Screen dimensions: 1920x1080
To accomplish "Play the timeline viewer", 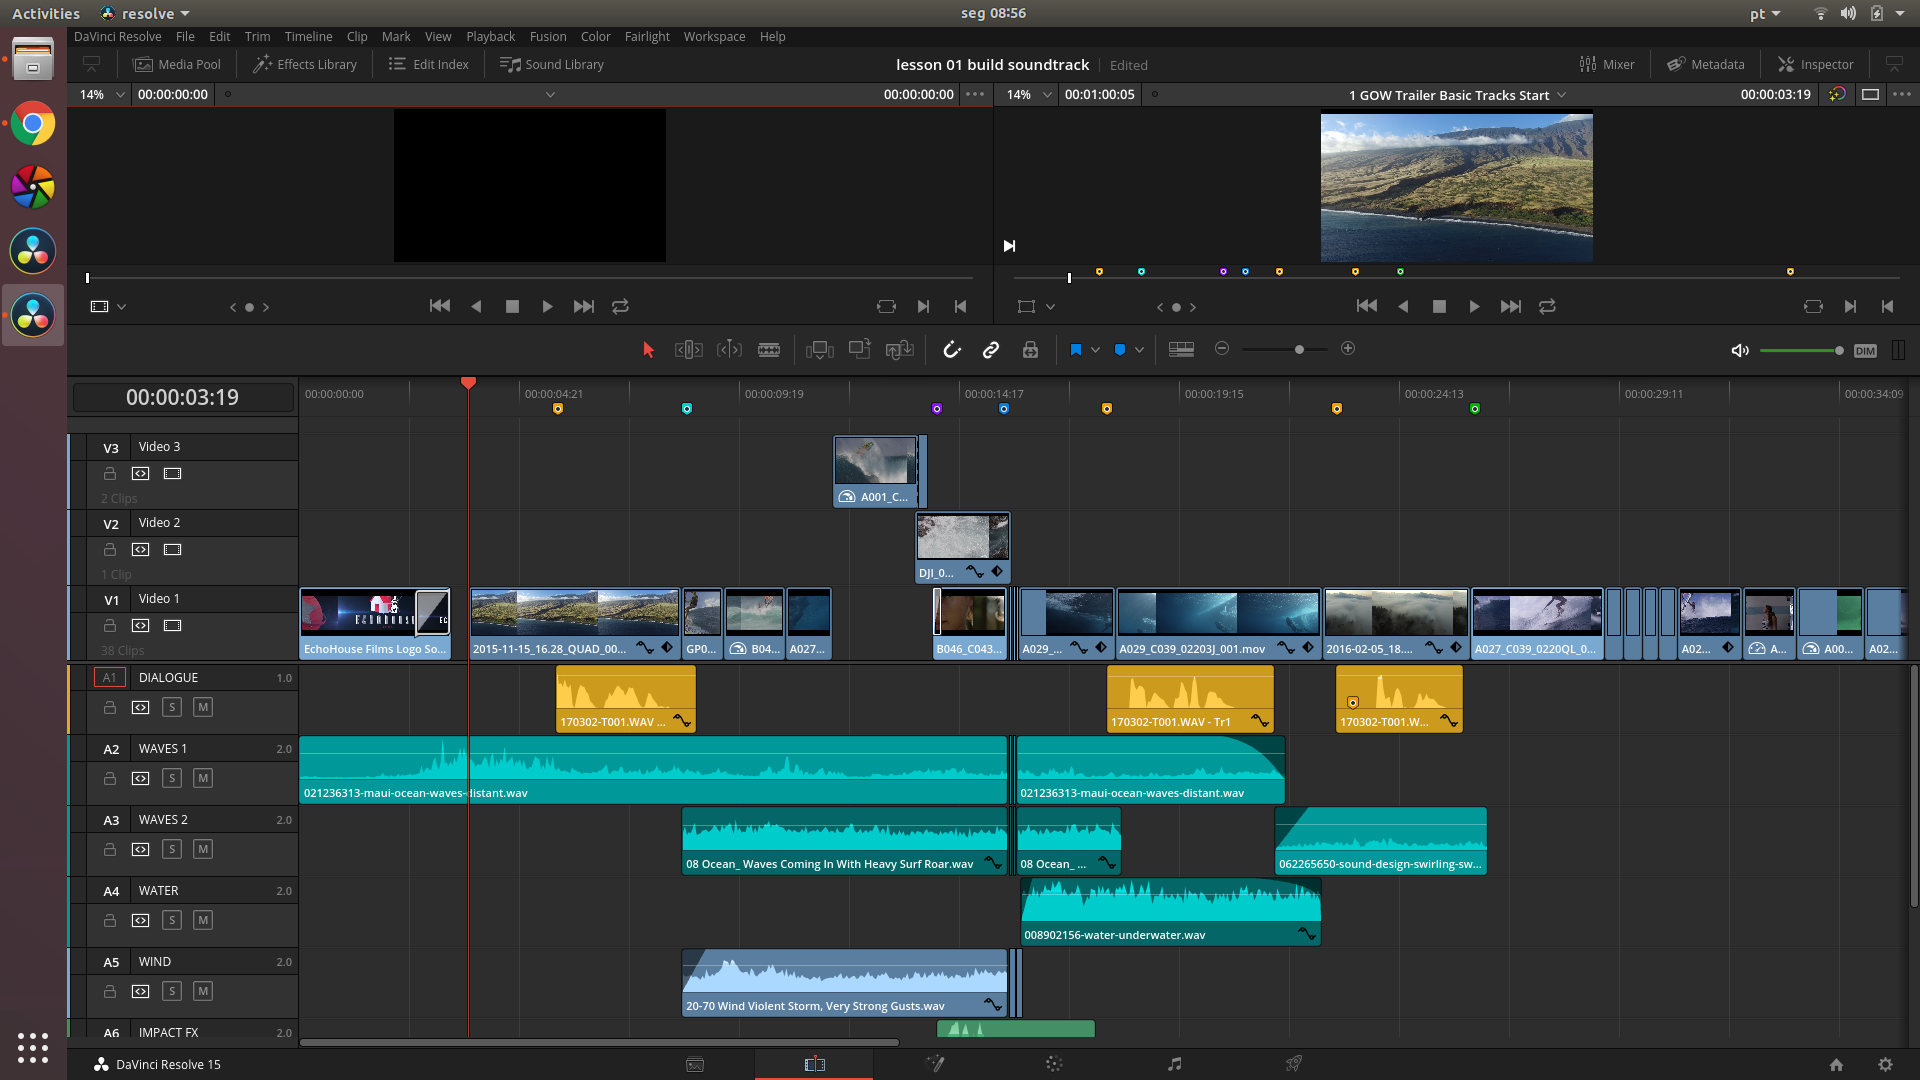I will [x=1474, y=307].
